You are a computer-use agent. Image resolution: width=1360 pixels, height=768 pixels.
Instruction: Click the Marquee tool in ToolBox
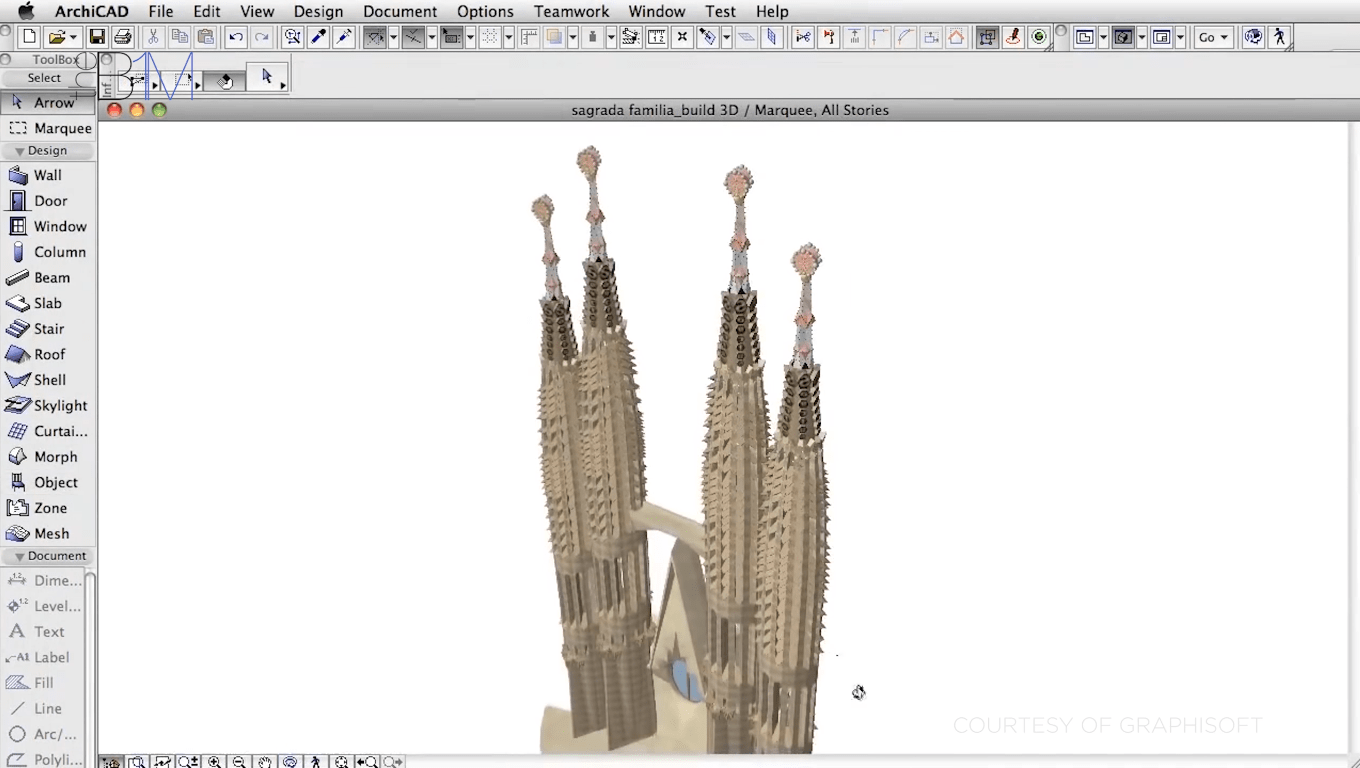[x=47, y=129]
